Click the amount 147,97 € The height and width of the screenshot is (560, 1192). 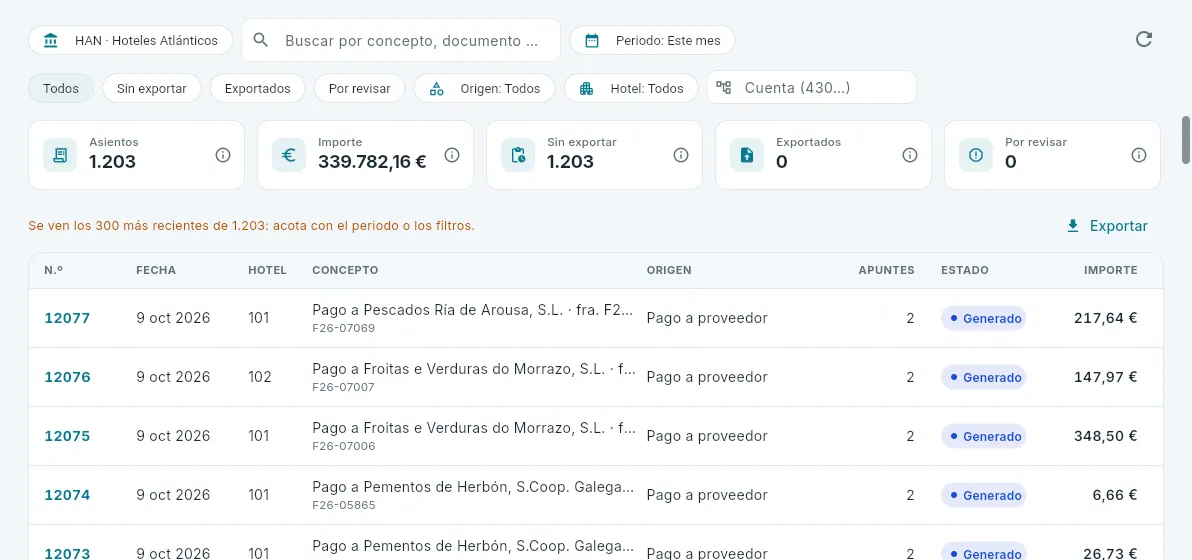pos(1105,377)
